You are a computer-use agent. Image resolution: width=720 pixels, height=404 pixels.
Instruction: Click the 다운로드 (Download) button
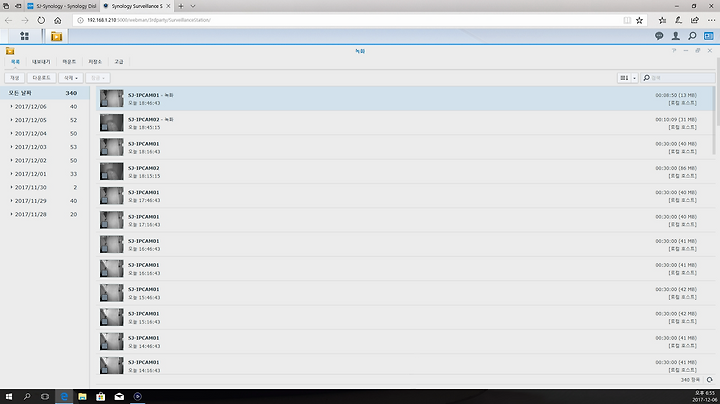tap(41, 78)
